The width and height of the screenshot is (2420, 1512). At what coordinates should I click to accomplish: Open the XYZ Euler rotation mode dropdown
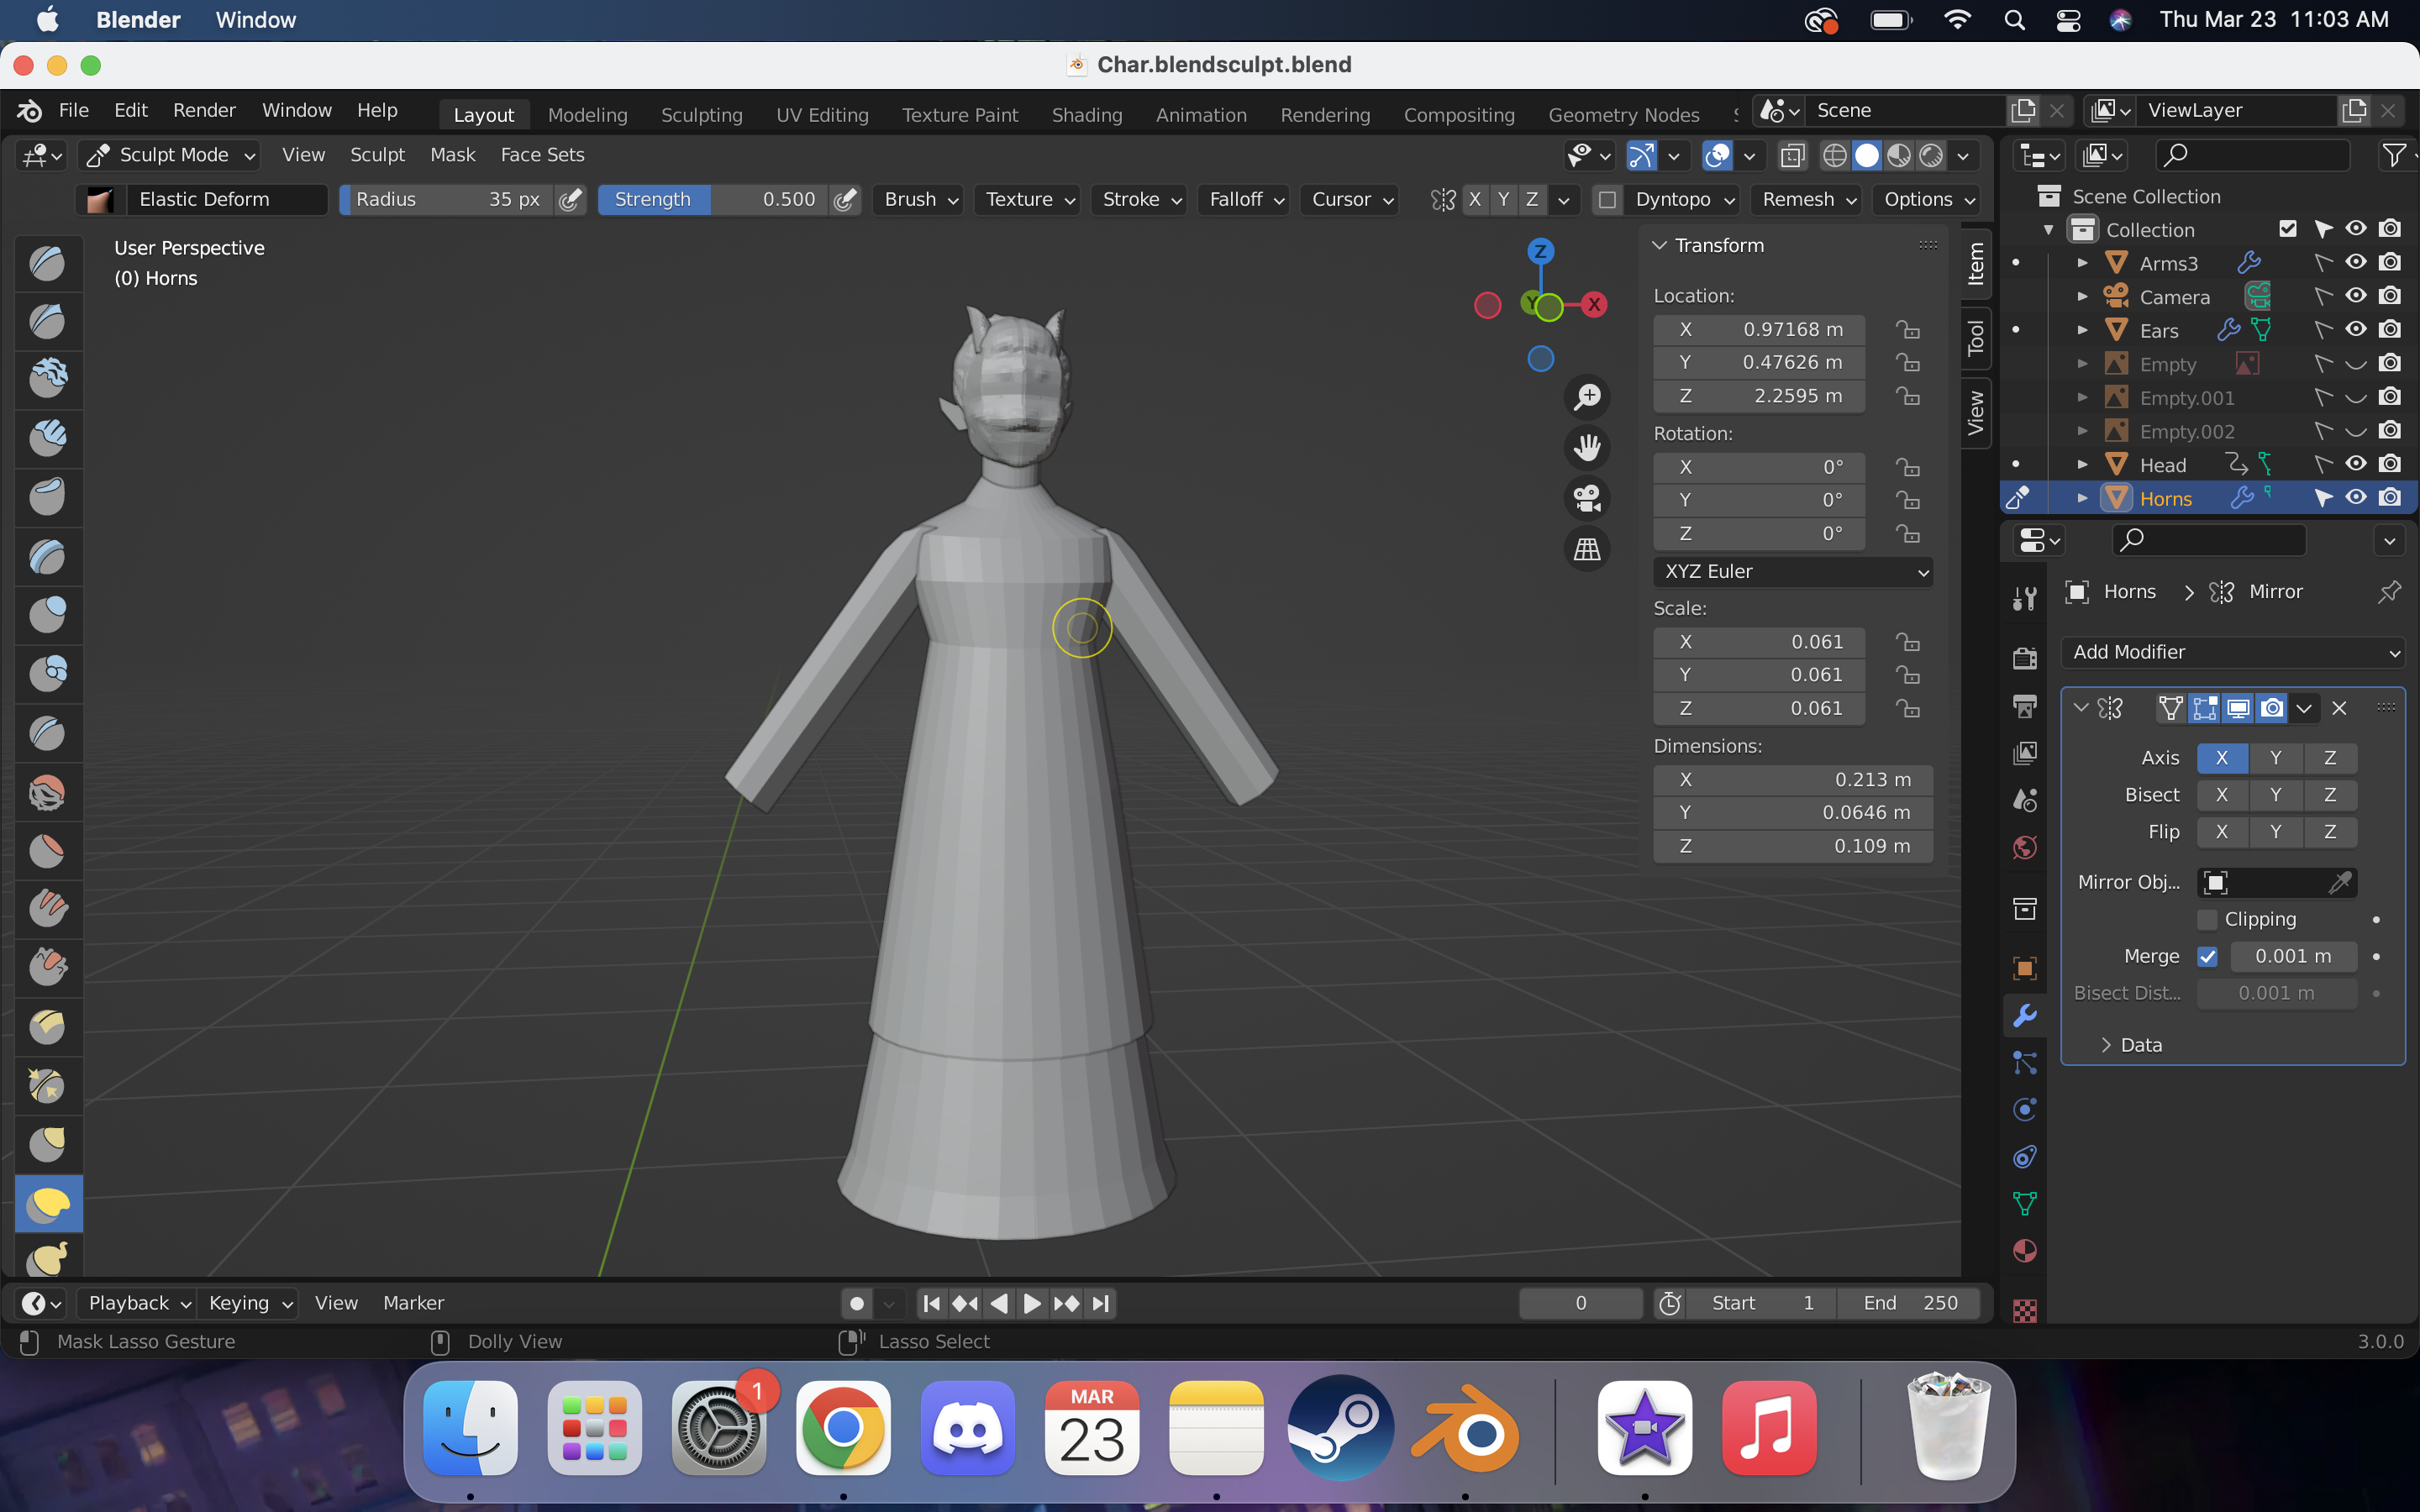1794,571
